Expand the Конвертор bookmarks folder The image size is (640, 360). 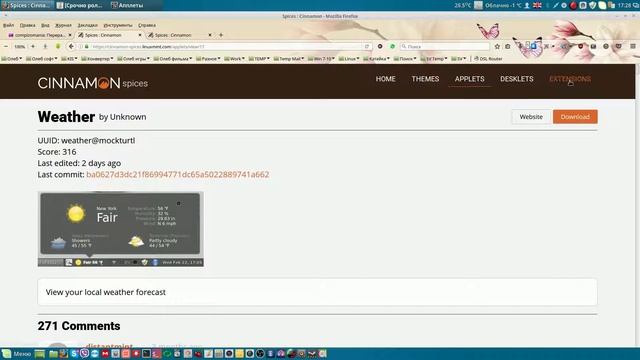coord(97,59)
